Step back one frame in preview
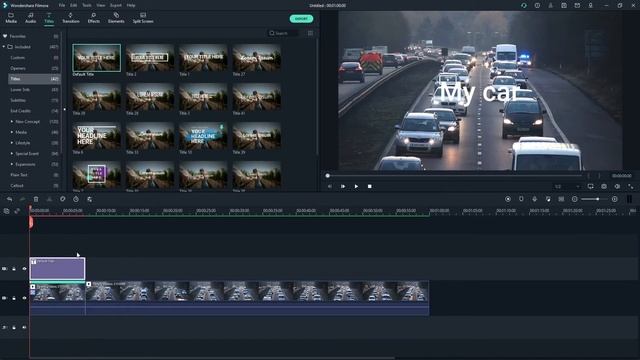Screen dimensions: 640x360 (x=330, y=187)
